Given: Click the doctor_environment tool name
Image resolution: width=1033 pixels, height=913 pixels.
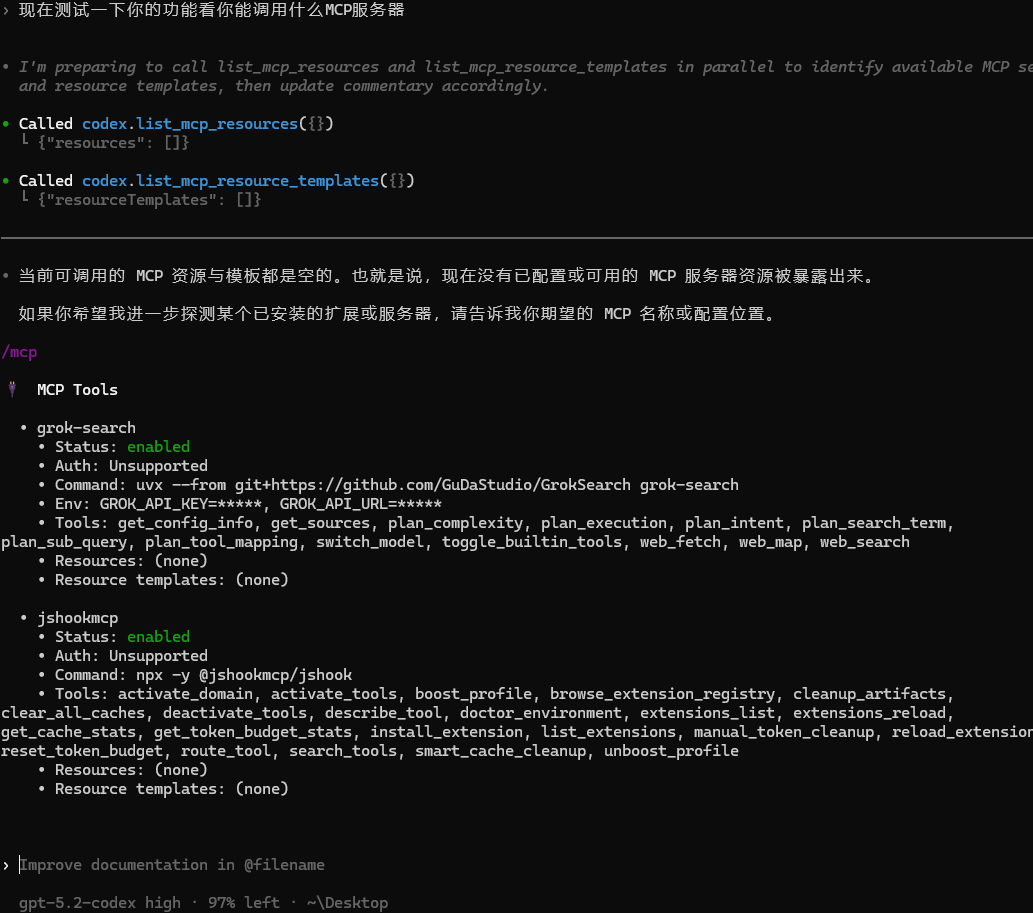Looking at the screenshot, I should tap(540, 713).
